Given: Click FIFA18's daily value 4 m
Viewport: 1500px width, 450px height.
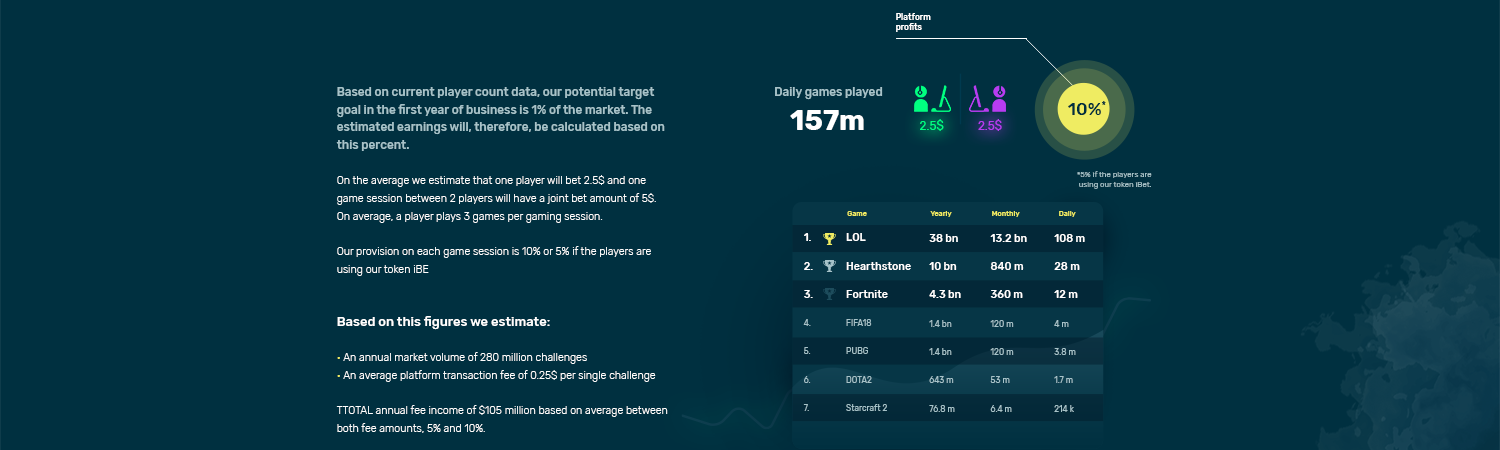Looking at the screenshot, I should [x=1062, y=324].
